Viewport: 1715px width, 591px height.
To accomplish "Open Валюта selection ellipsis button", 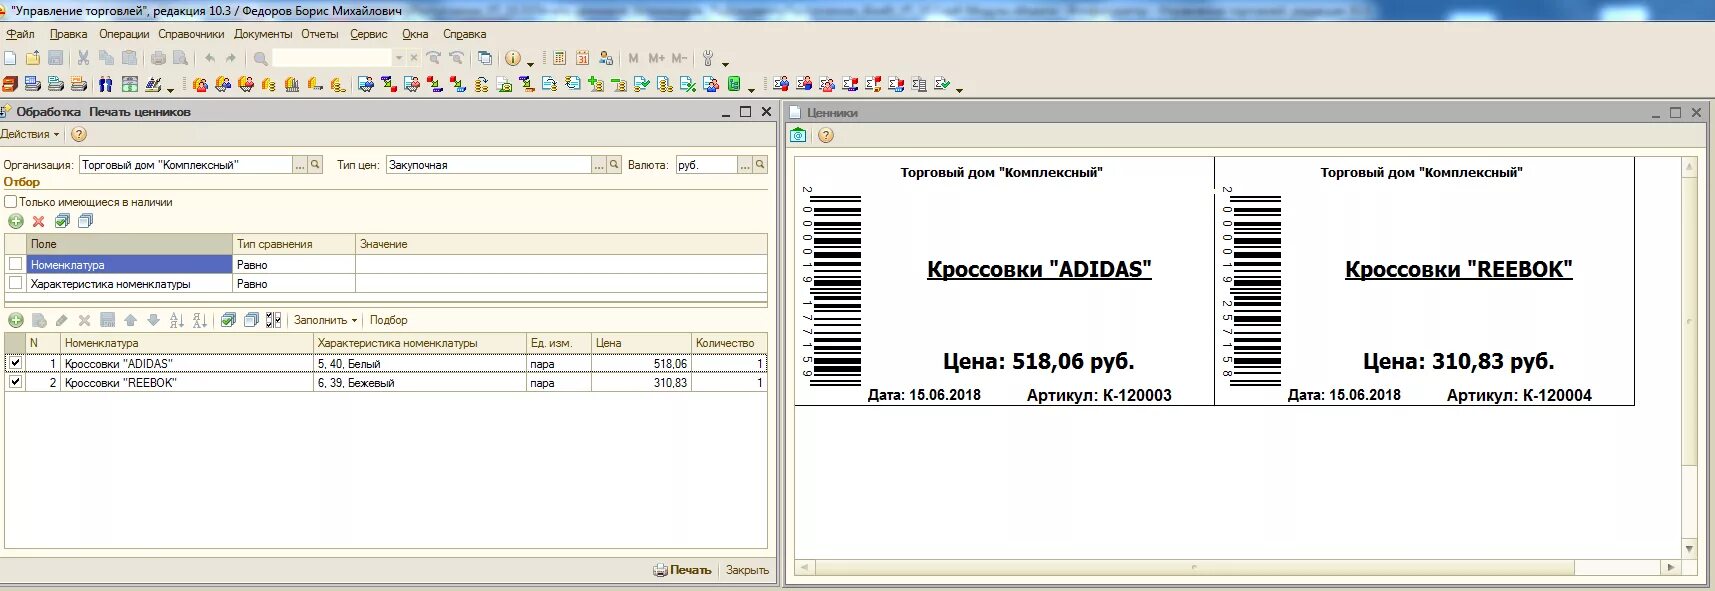I will (745, 165).
